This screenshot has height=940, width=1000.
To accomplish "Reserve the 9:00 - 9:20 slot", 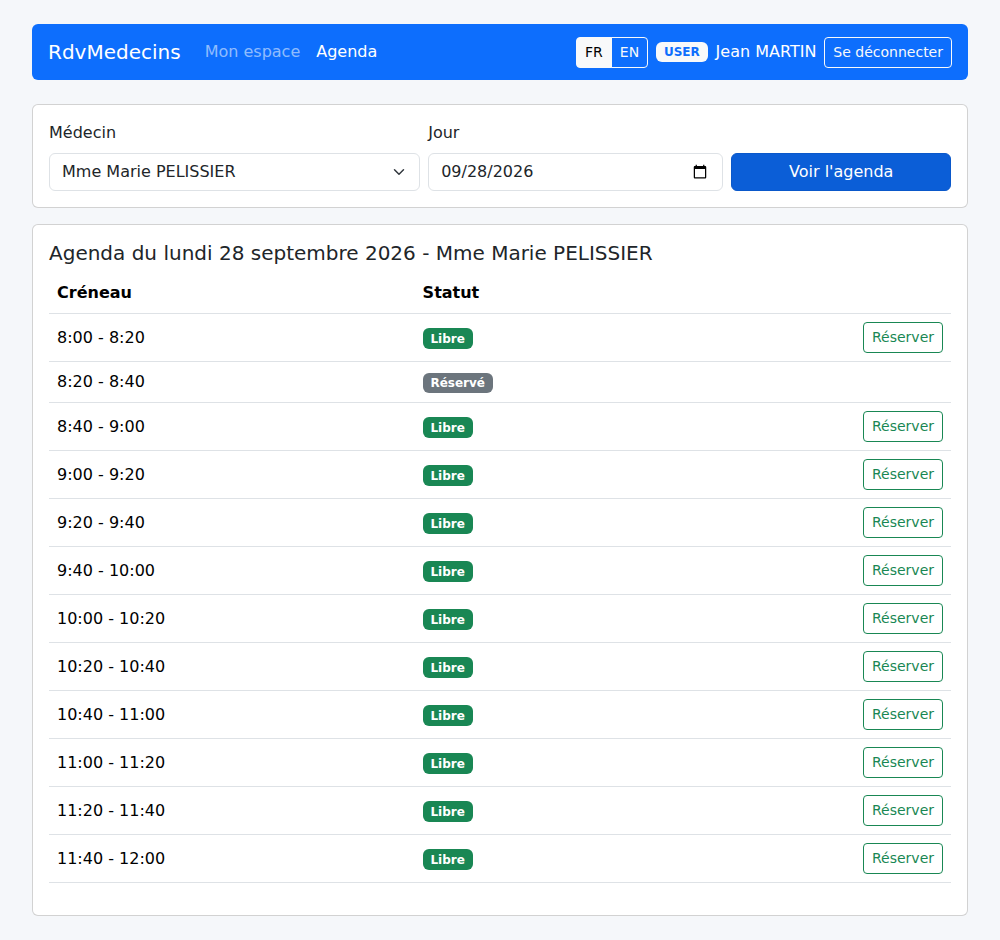I will 902,474.
